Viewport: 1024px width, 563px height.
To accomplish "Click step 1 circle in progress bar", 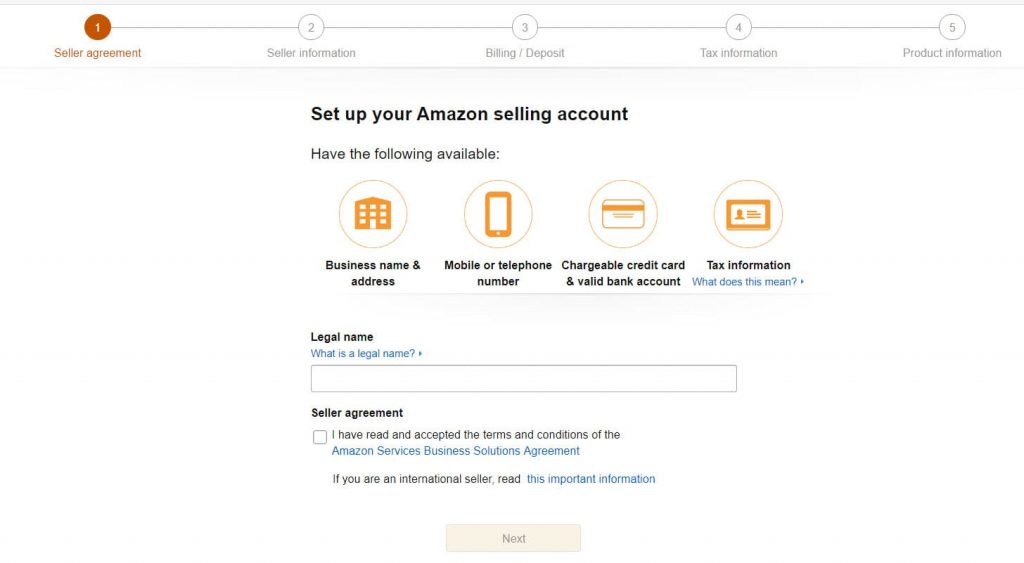I will 98,27.
